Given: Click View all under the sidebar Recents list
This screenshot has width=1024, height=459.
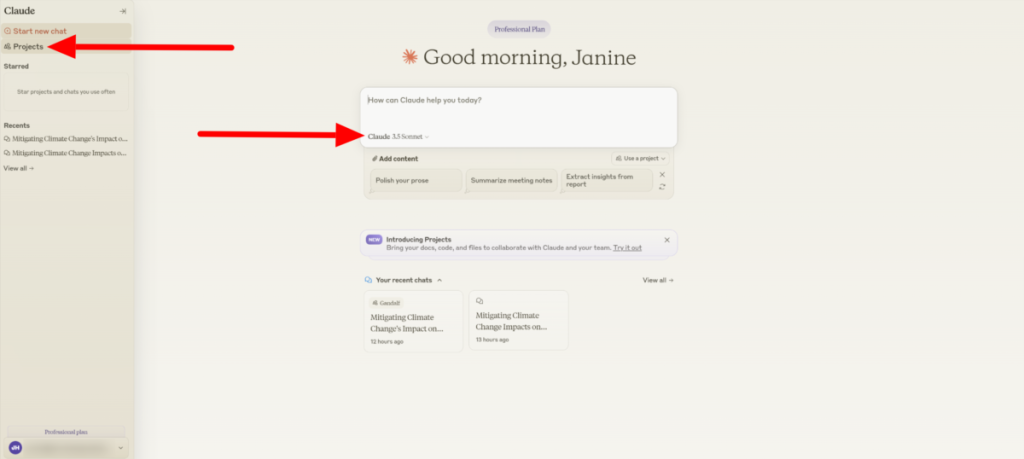Looking at the screenshot, I should (18, 168).
